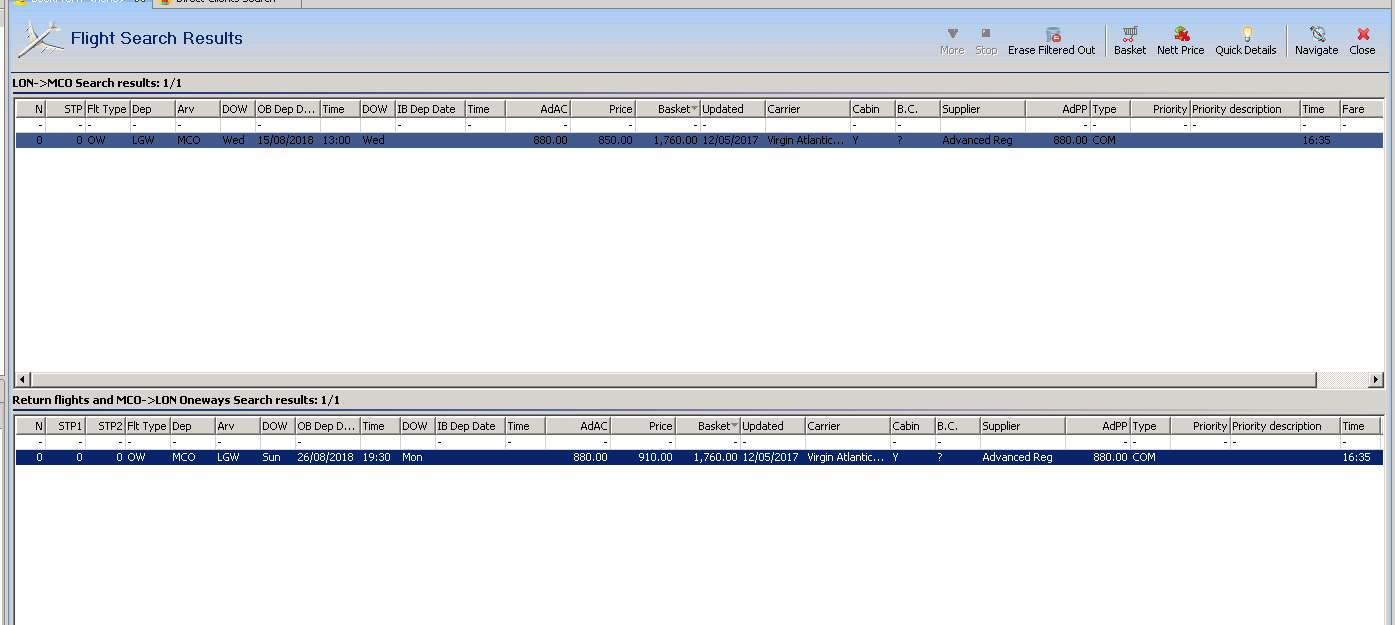The image size is (1395, 625).
Task: Select Virgin Atlantic cell in LON->MCO row
Action: pyautogui.click(x=806, y=140)
